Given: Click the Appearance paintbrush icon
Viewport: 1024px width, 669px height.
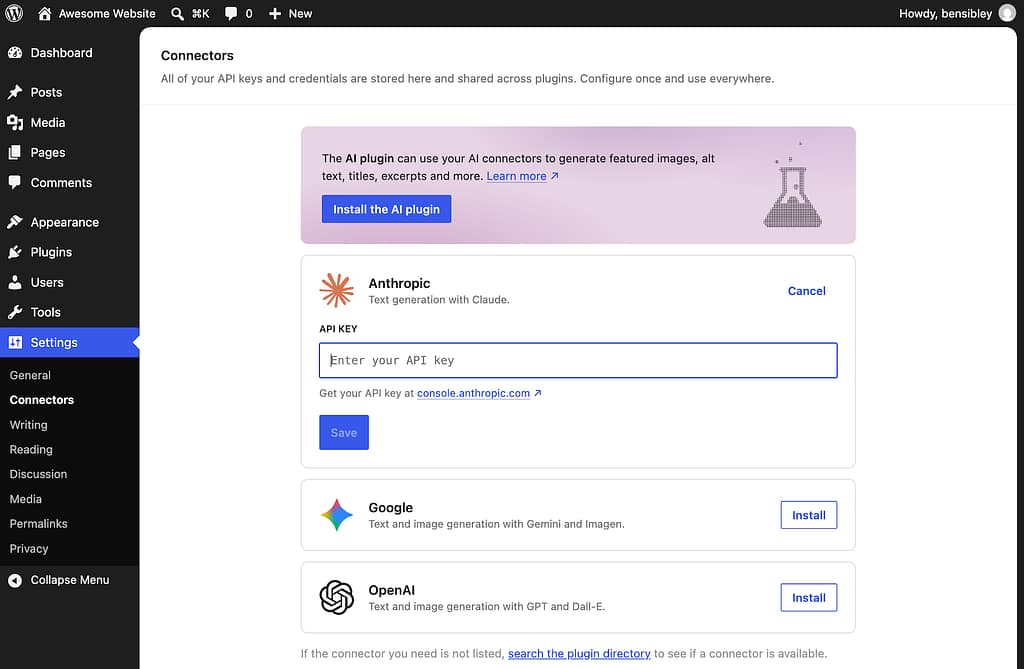Looking at the screenshot, I should pyautogui.click(x=15, y=222).
